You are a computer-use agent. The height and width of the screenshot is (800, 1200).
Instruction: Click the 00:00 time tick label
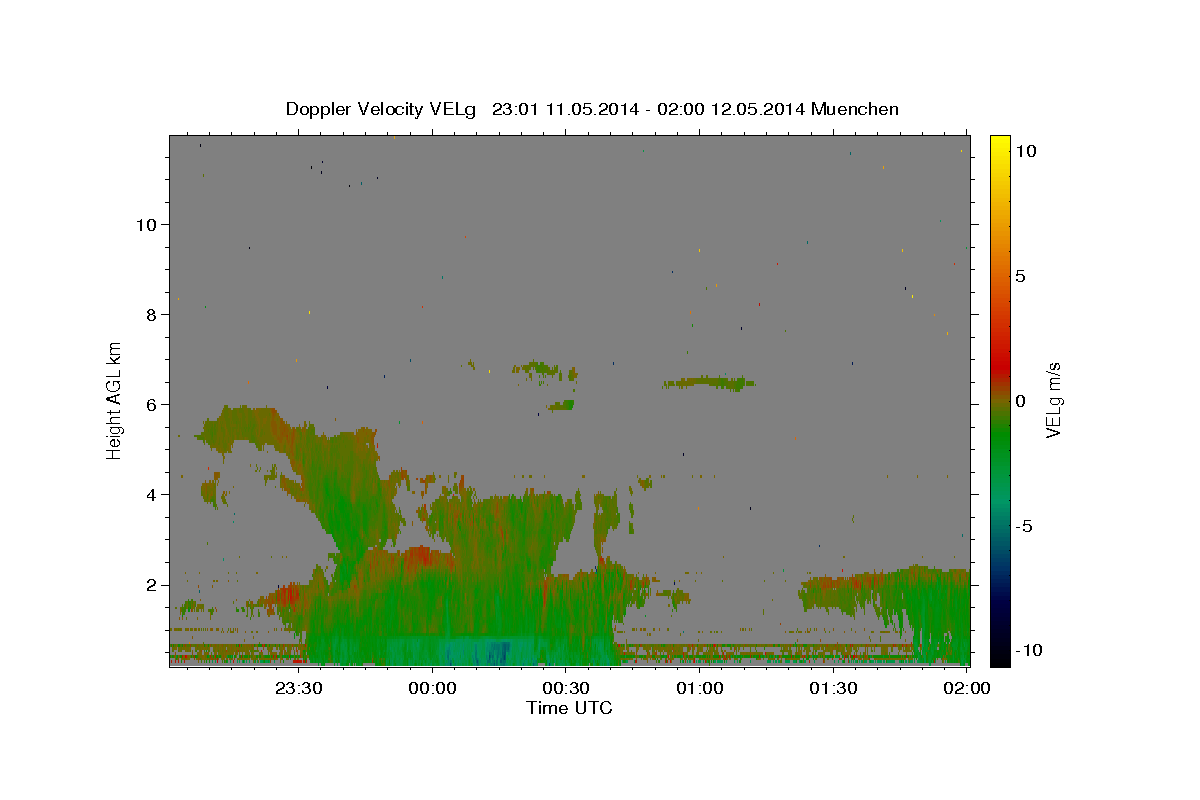pyautogui.click(x=433, y=688)
